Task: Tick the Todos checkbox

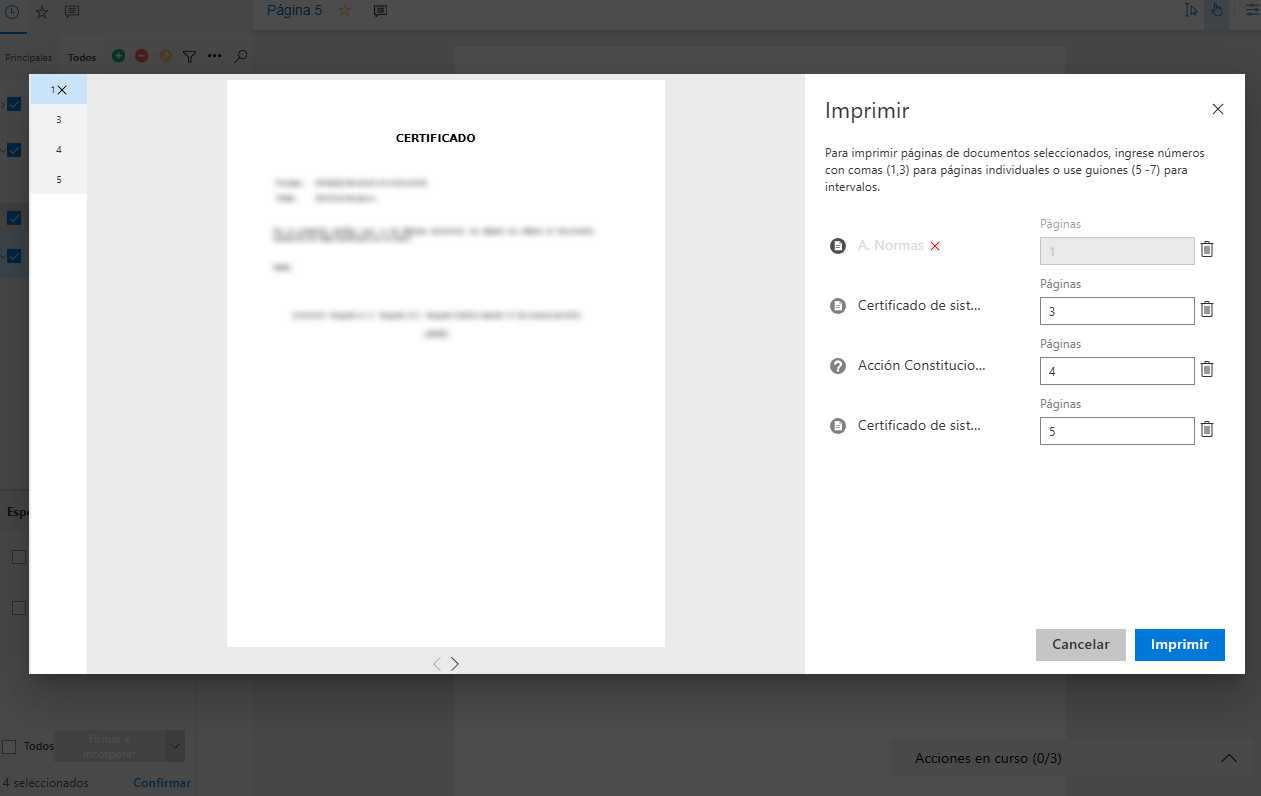Action: click(9, 746)
